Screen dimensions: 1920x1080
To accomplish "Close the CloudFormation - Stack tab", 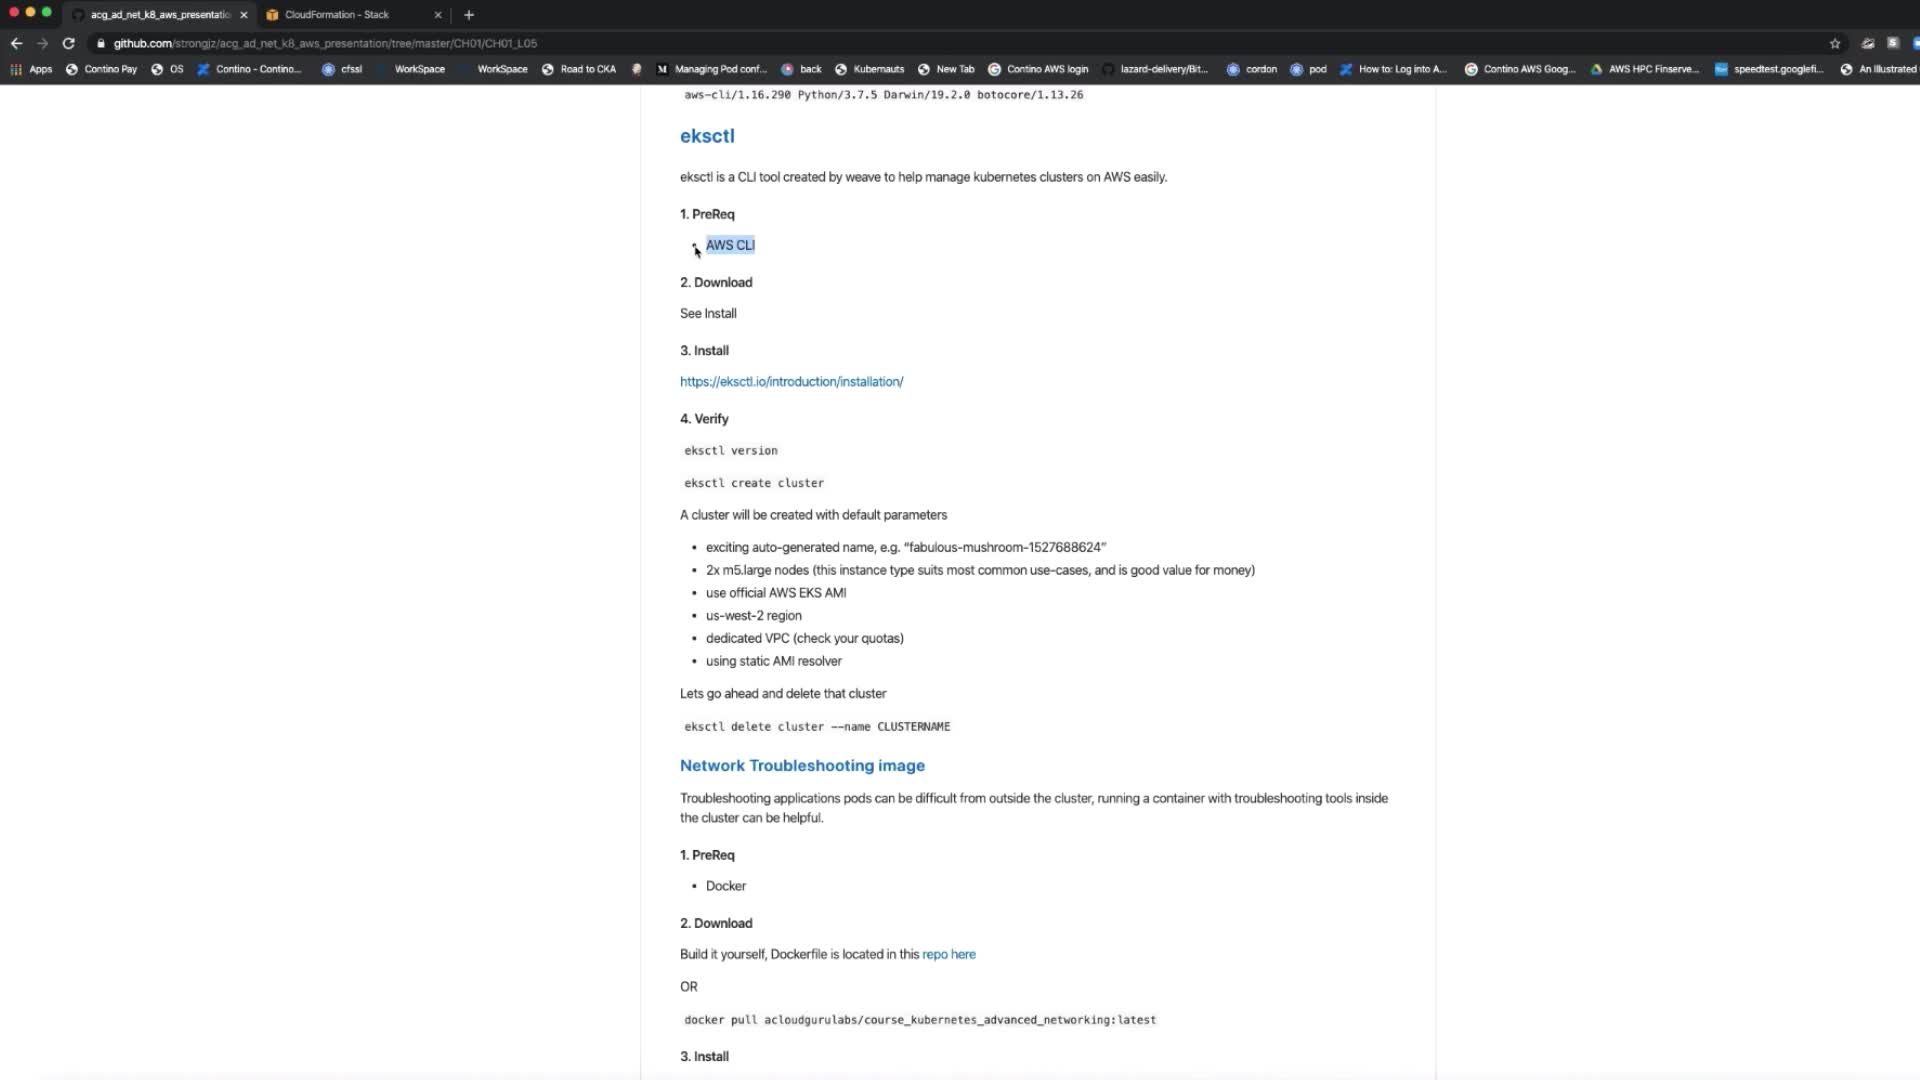I will [437, 15].
